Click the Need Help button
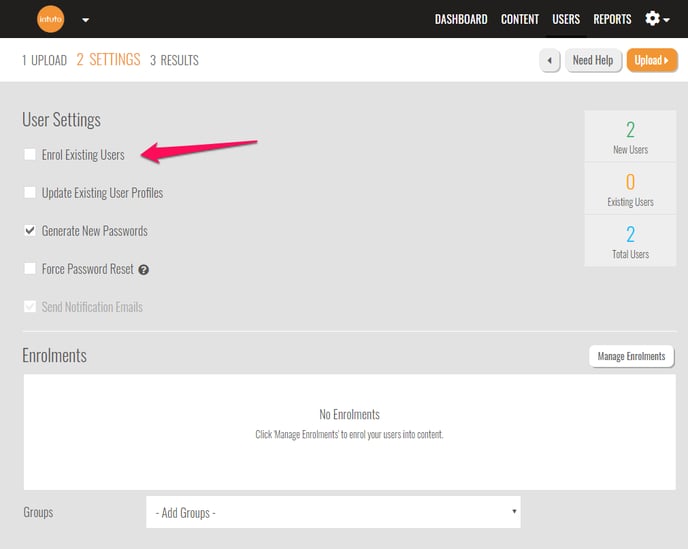 click(593, 60)
